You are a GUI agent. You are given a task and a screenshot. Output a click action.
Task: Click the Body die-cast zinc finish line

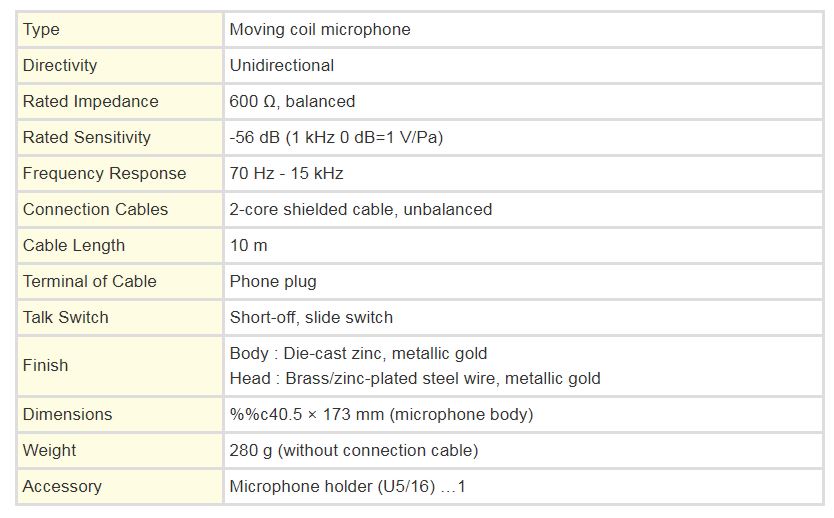358,353
